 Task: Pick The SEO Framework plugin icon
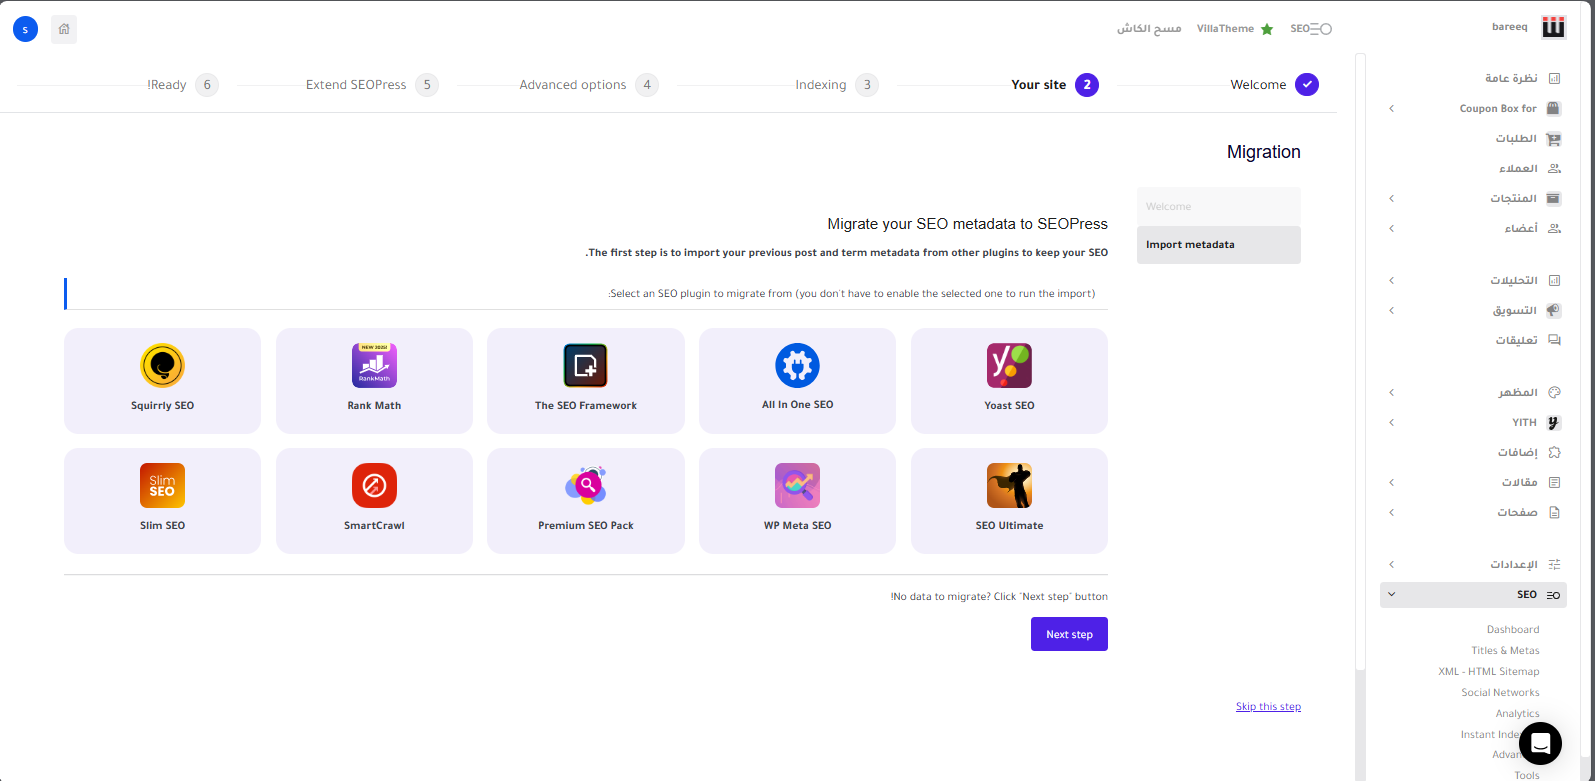[585, 366]
